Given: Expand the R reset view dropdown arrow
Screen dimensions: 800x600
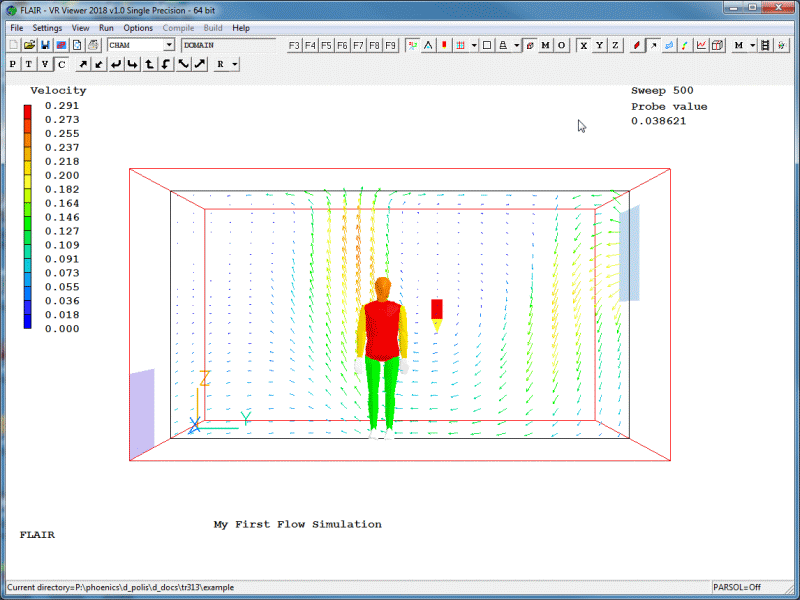Looking at the screenshot, I should click(234, 64).
